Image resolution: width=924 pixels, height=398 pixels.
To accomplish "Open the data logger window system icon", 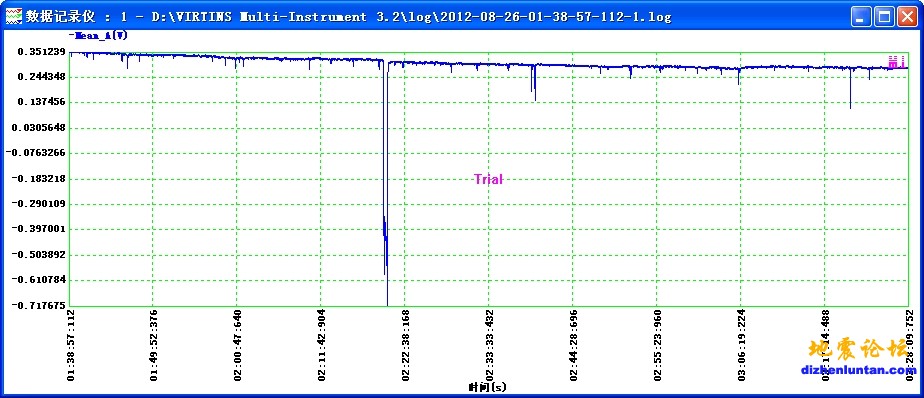I will (x=13, y=16).
